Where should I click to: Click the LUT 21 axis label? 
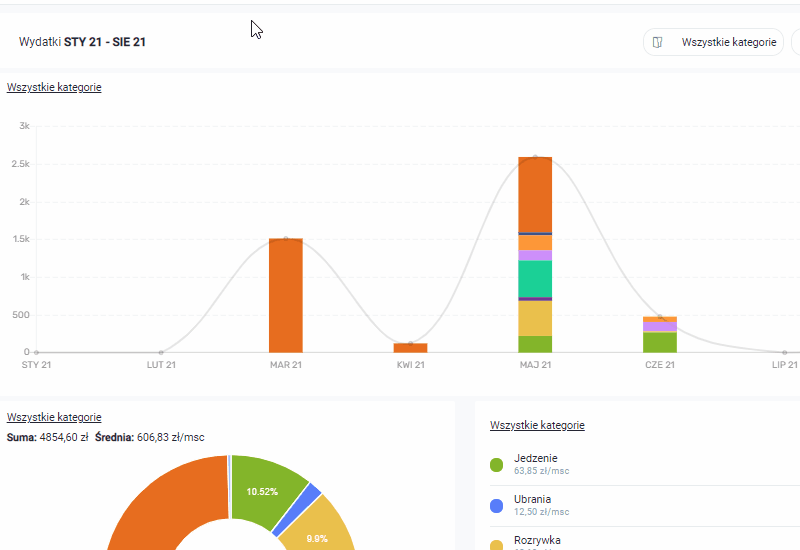[x=161, y=365]
